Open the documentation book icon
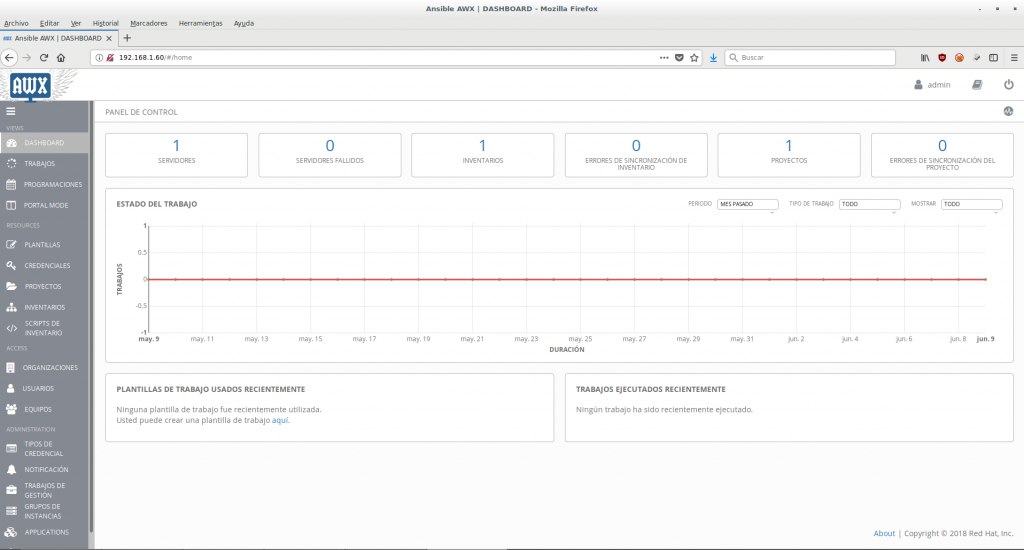Viewport: 1024px width, 550px height. [977, 85]
